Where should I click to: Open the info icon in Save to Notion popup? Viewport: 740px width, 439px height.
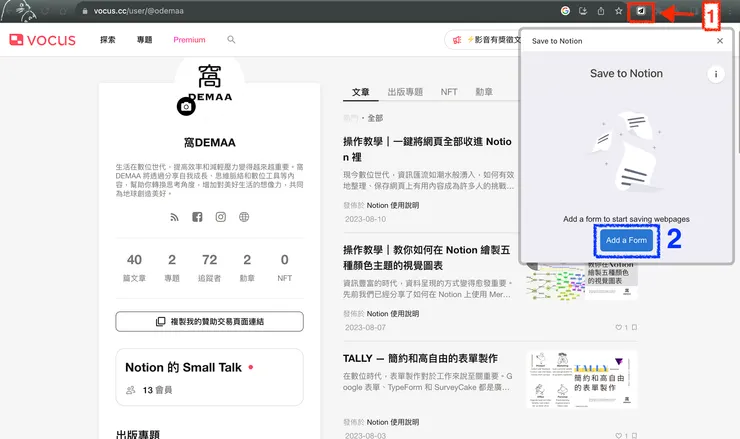pos(715,74)
